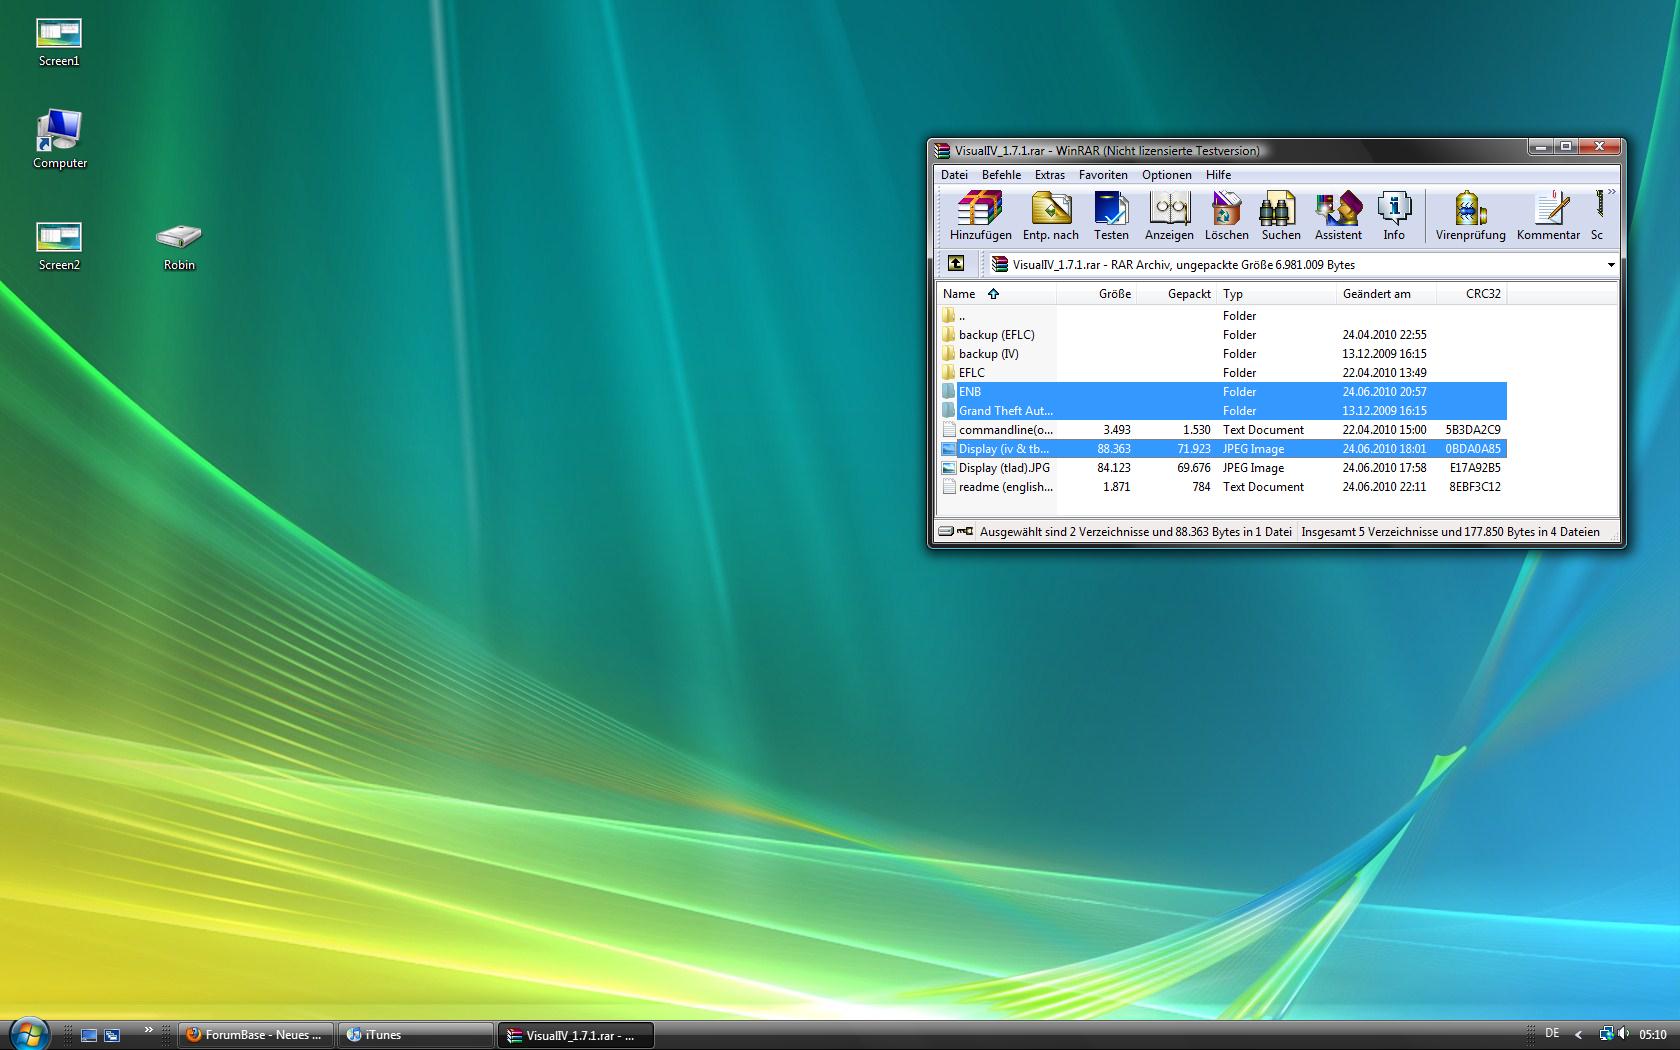Click the network tray icon
The width and height of the screenshot is (1680, 1050).
(x=1606, y=1034)
